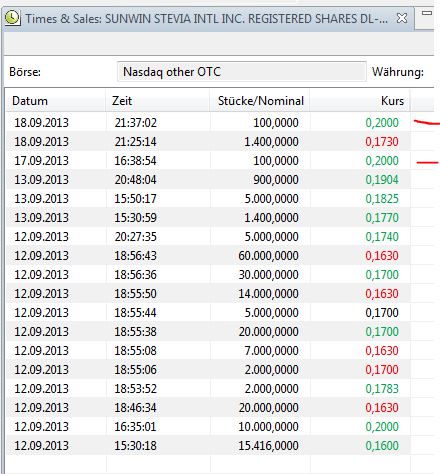Minimize the Times & Sales panel
Screen dimensions: 440x474
click(427, 13)
